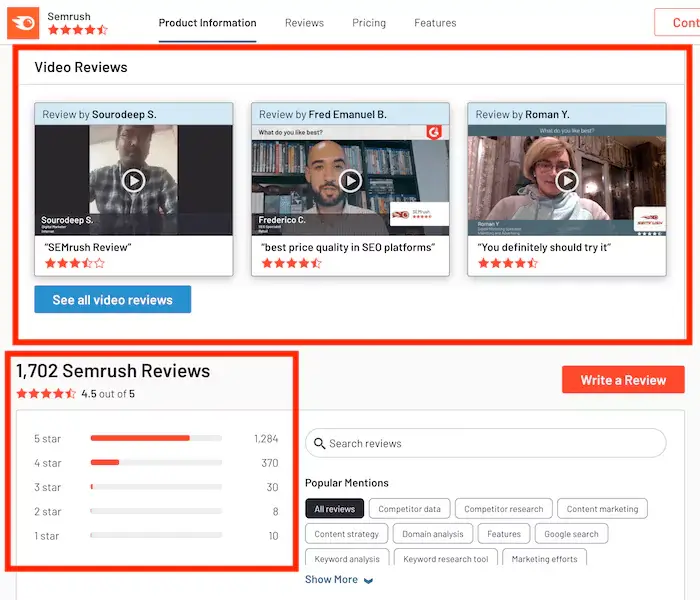Play Roman Y. video review
700x600 pixels.
pos(567,181)
